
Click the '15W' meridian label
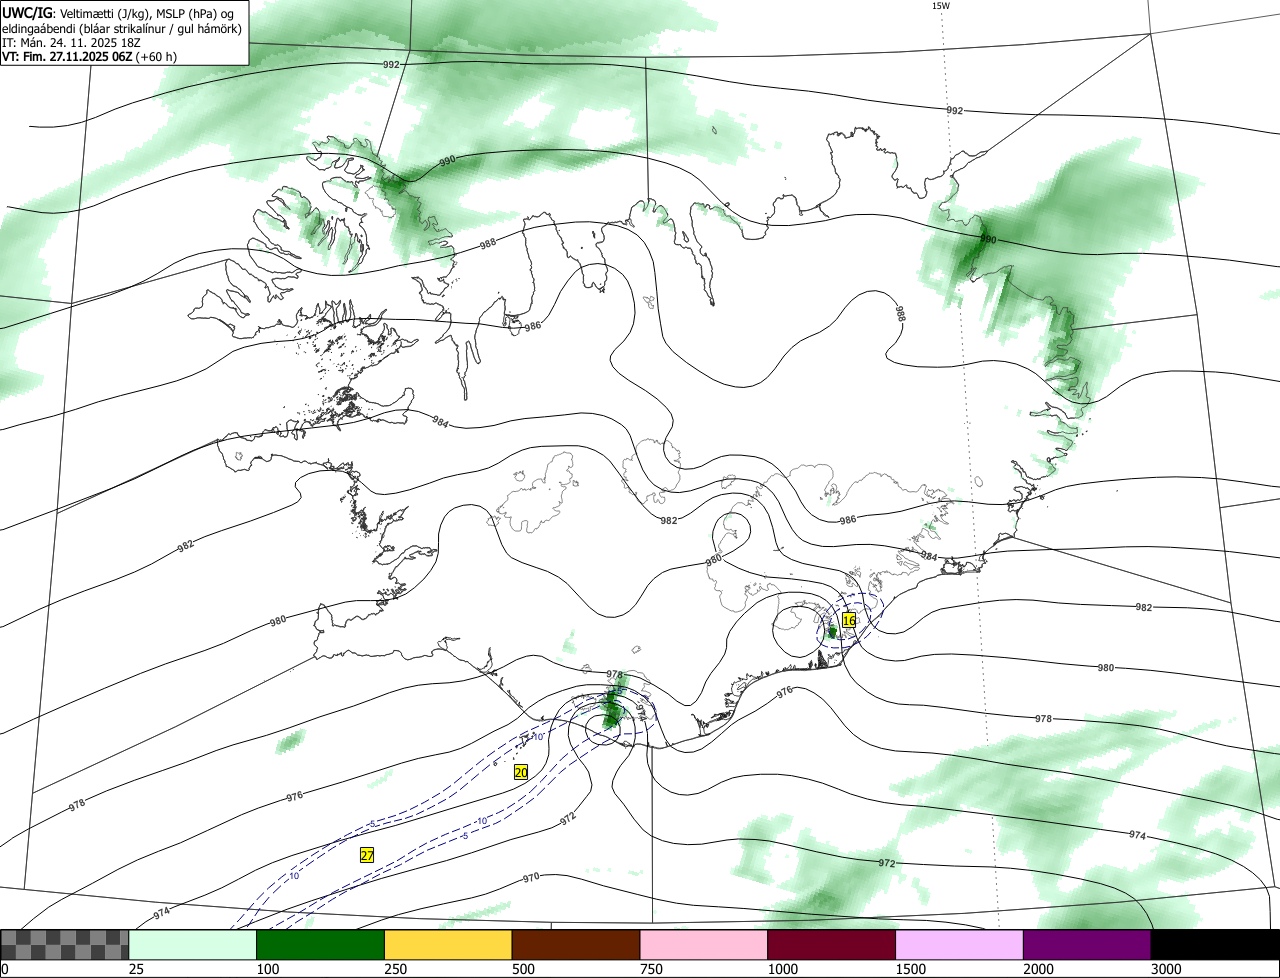coord(940,6)
